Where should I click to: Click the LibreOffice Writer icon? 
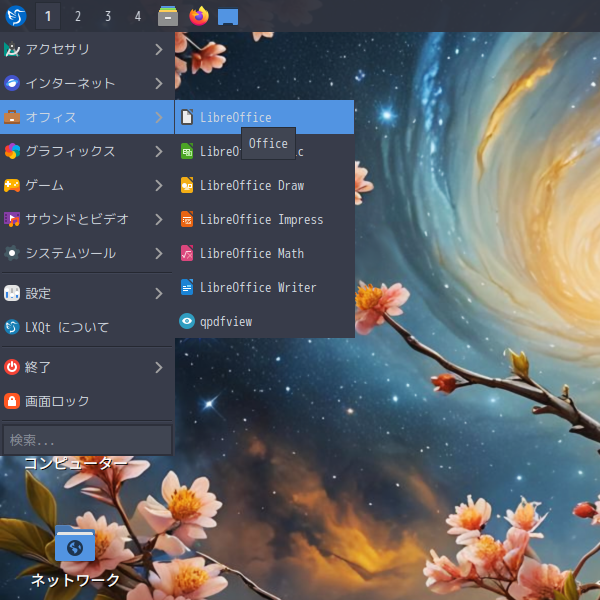click(187, 287)
